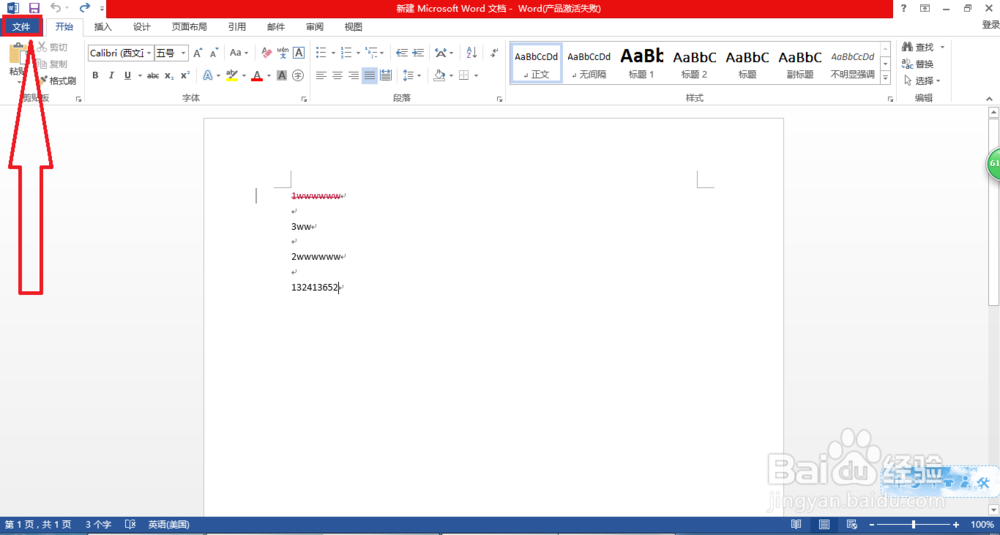Open the borders dropdown arrow
The width and height of the screenshot is (1000, 535).
[x=476, y=75]
